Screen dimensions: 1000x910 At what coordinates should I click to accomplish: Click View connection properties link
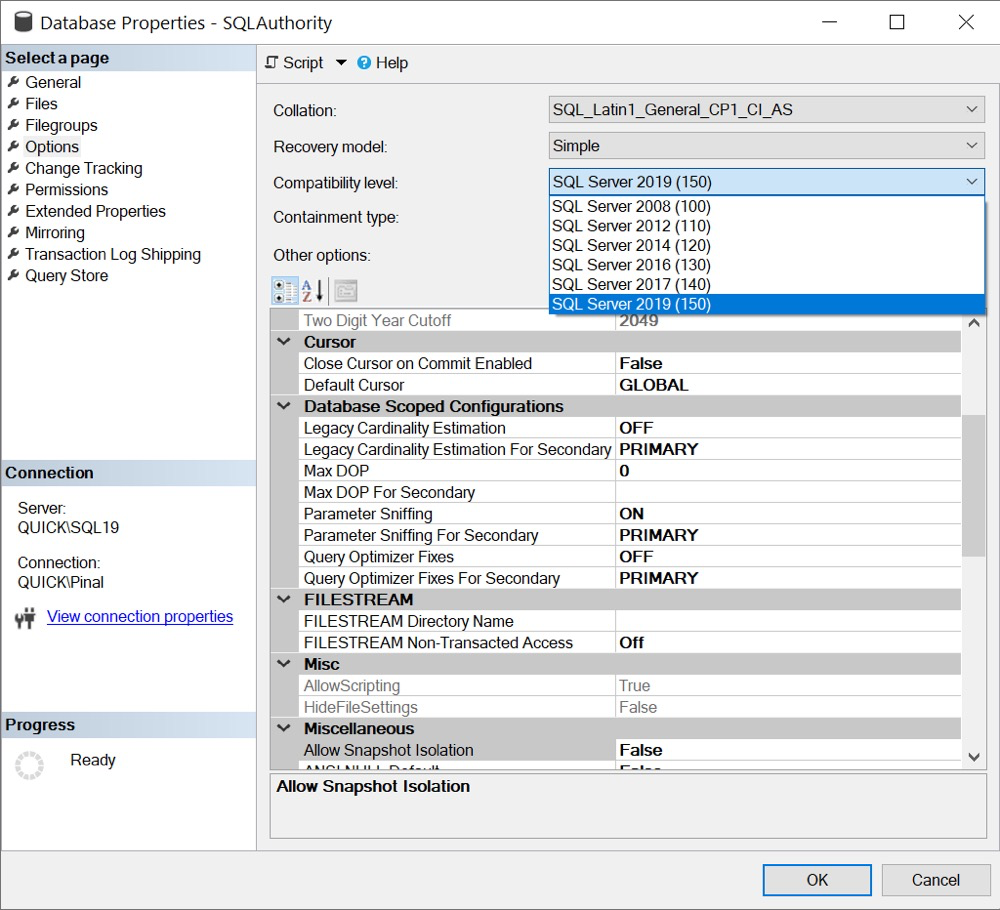(140, 617)
